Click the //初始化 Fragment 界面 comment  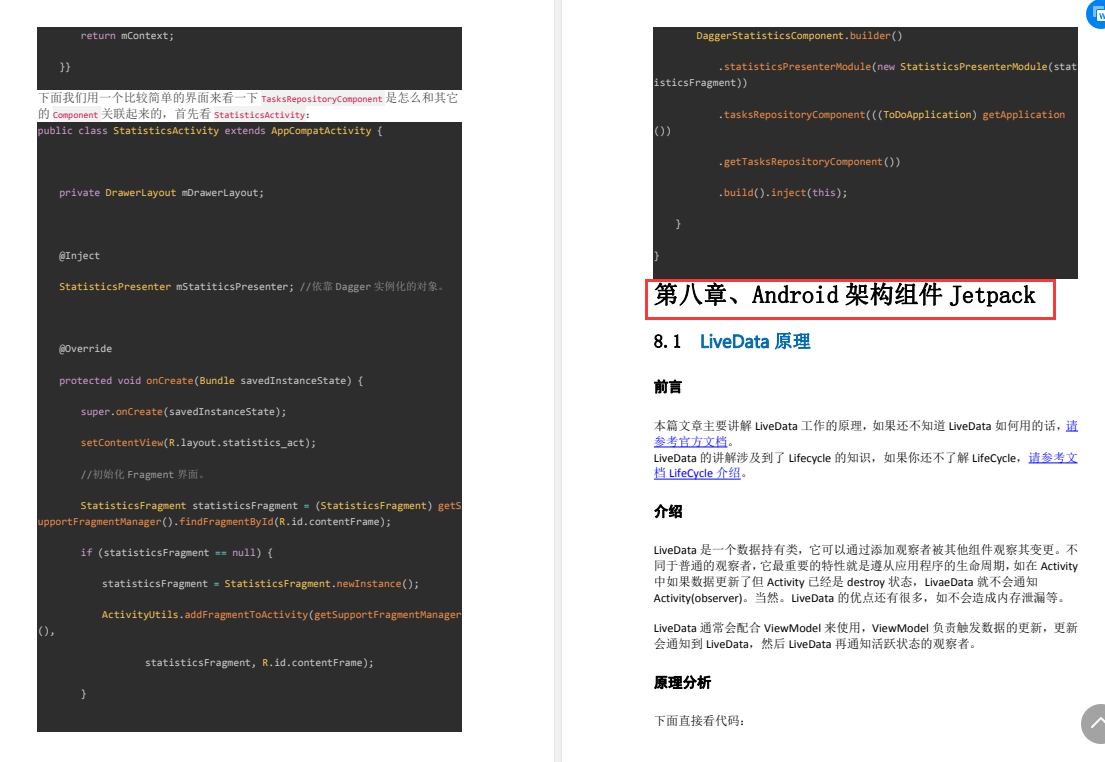142,474
